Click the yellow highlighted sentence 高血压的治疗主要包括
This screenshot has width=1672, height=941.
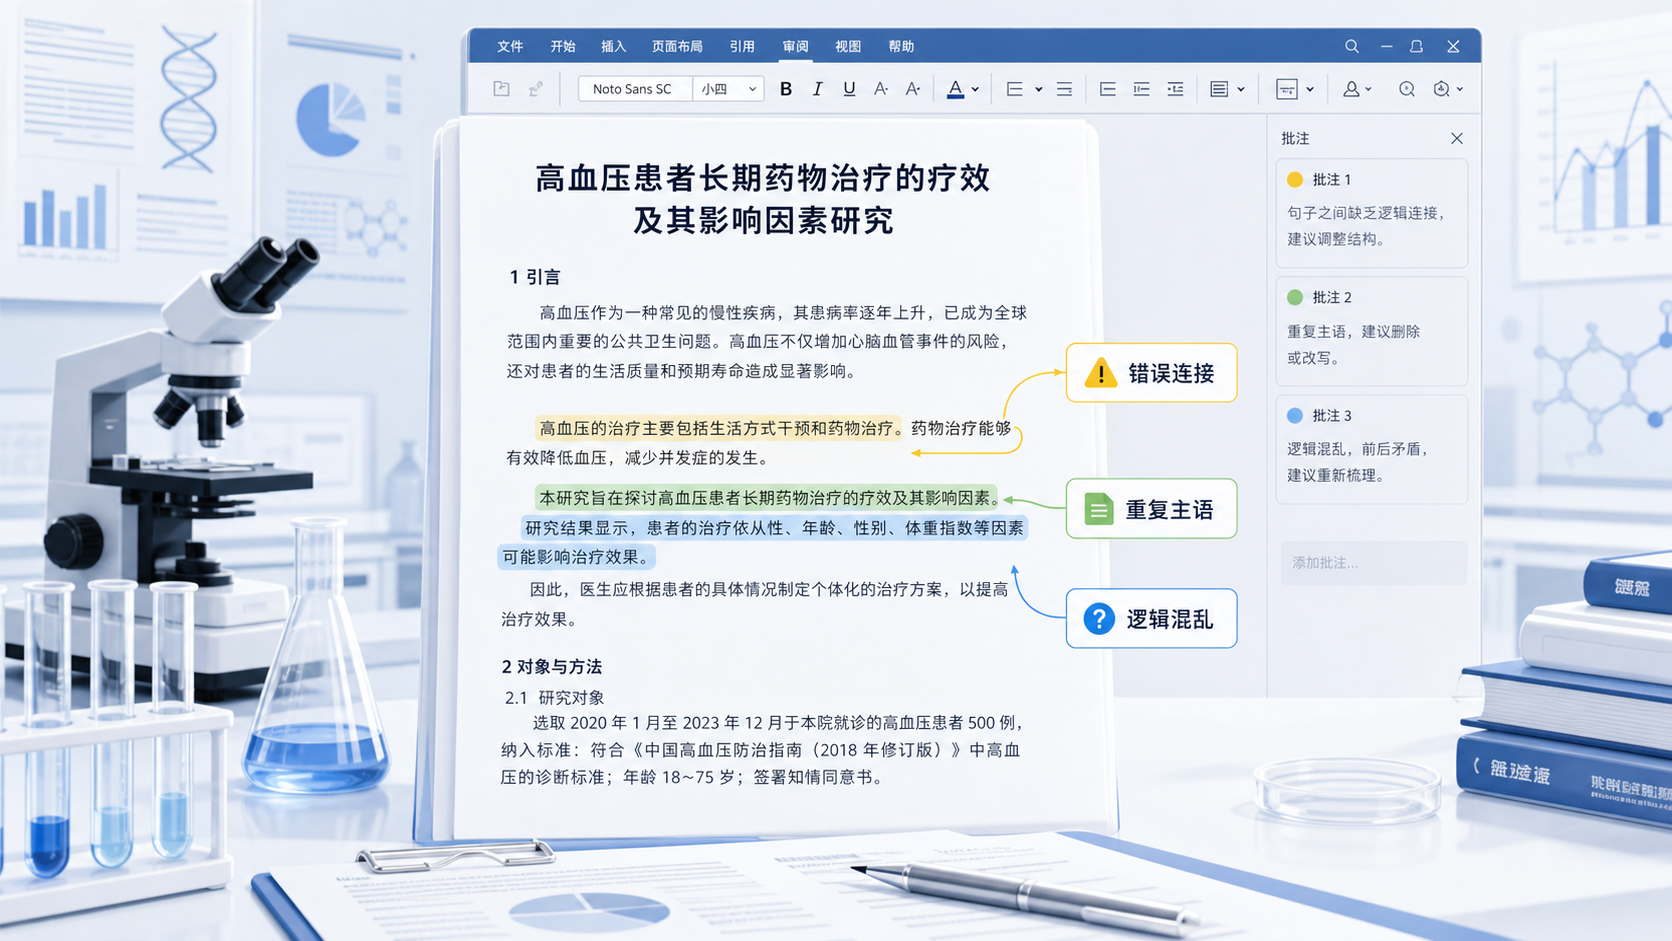pos(718,428)
